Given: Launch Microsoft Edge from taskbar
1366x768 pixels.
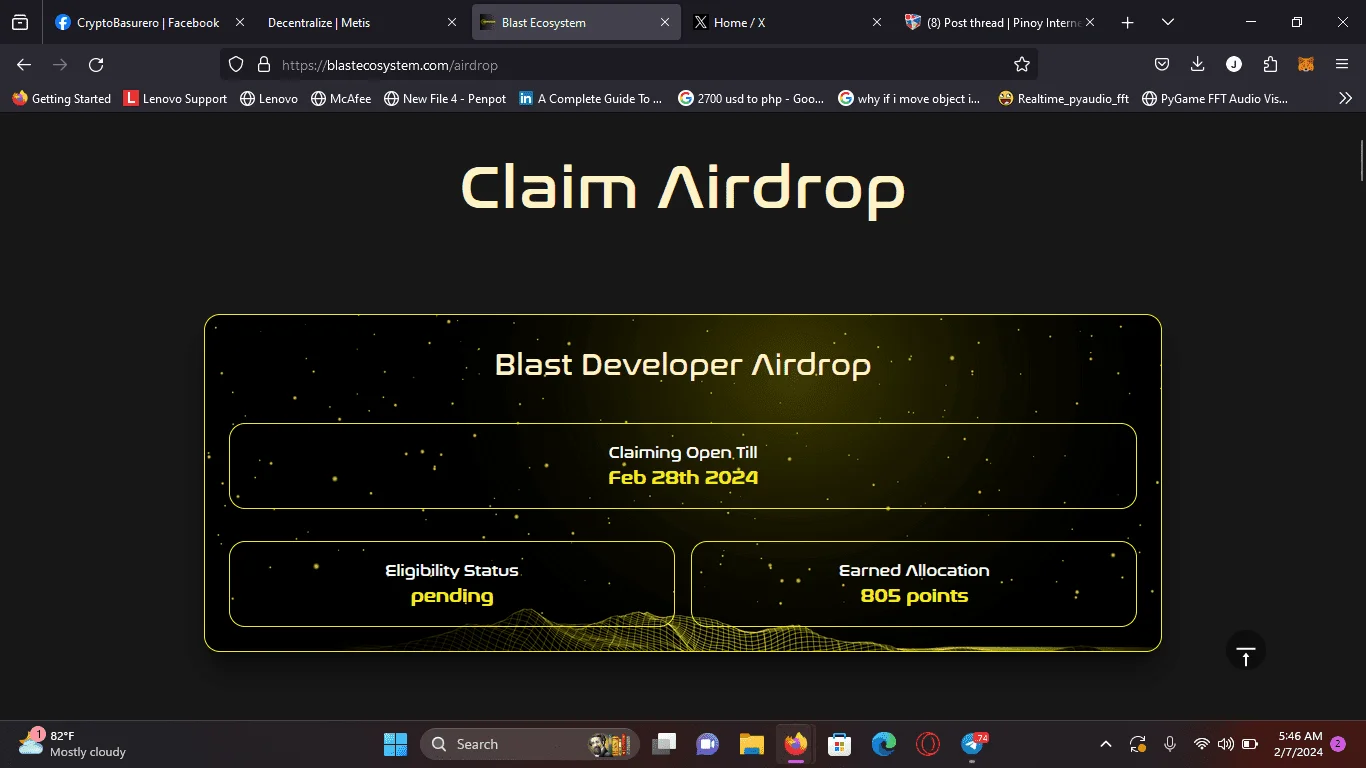Looking at the screenshot, I should tap(884, 744).
